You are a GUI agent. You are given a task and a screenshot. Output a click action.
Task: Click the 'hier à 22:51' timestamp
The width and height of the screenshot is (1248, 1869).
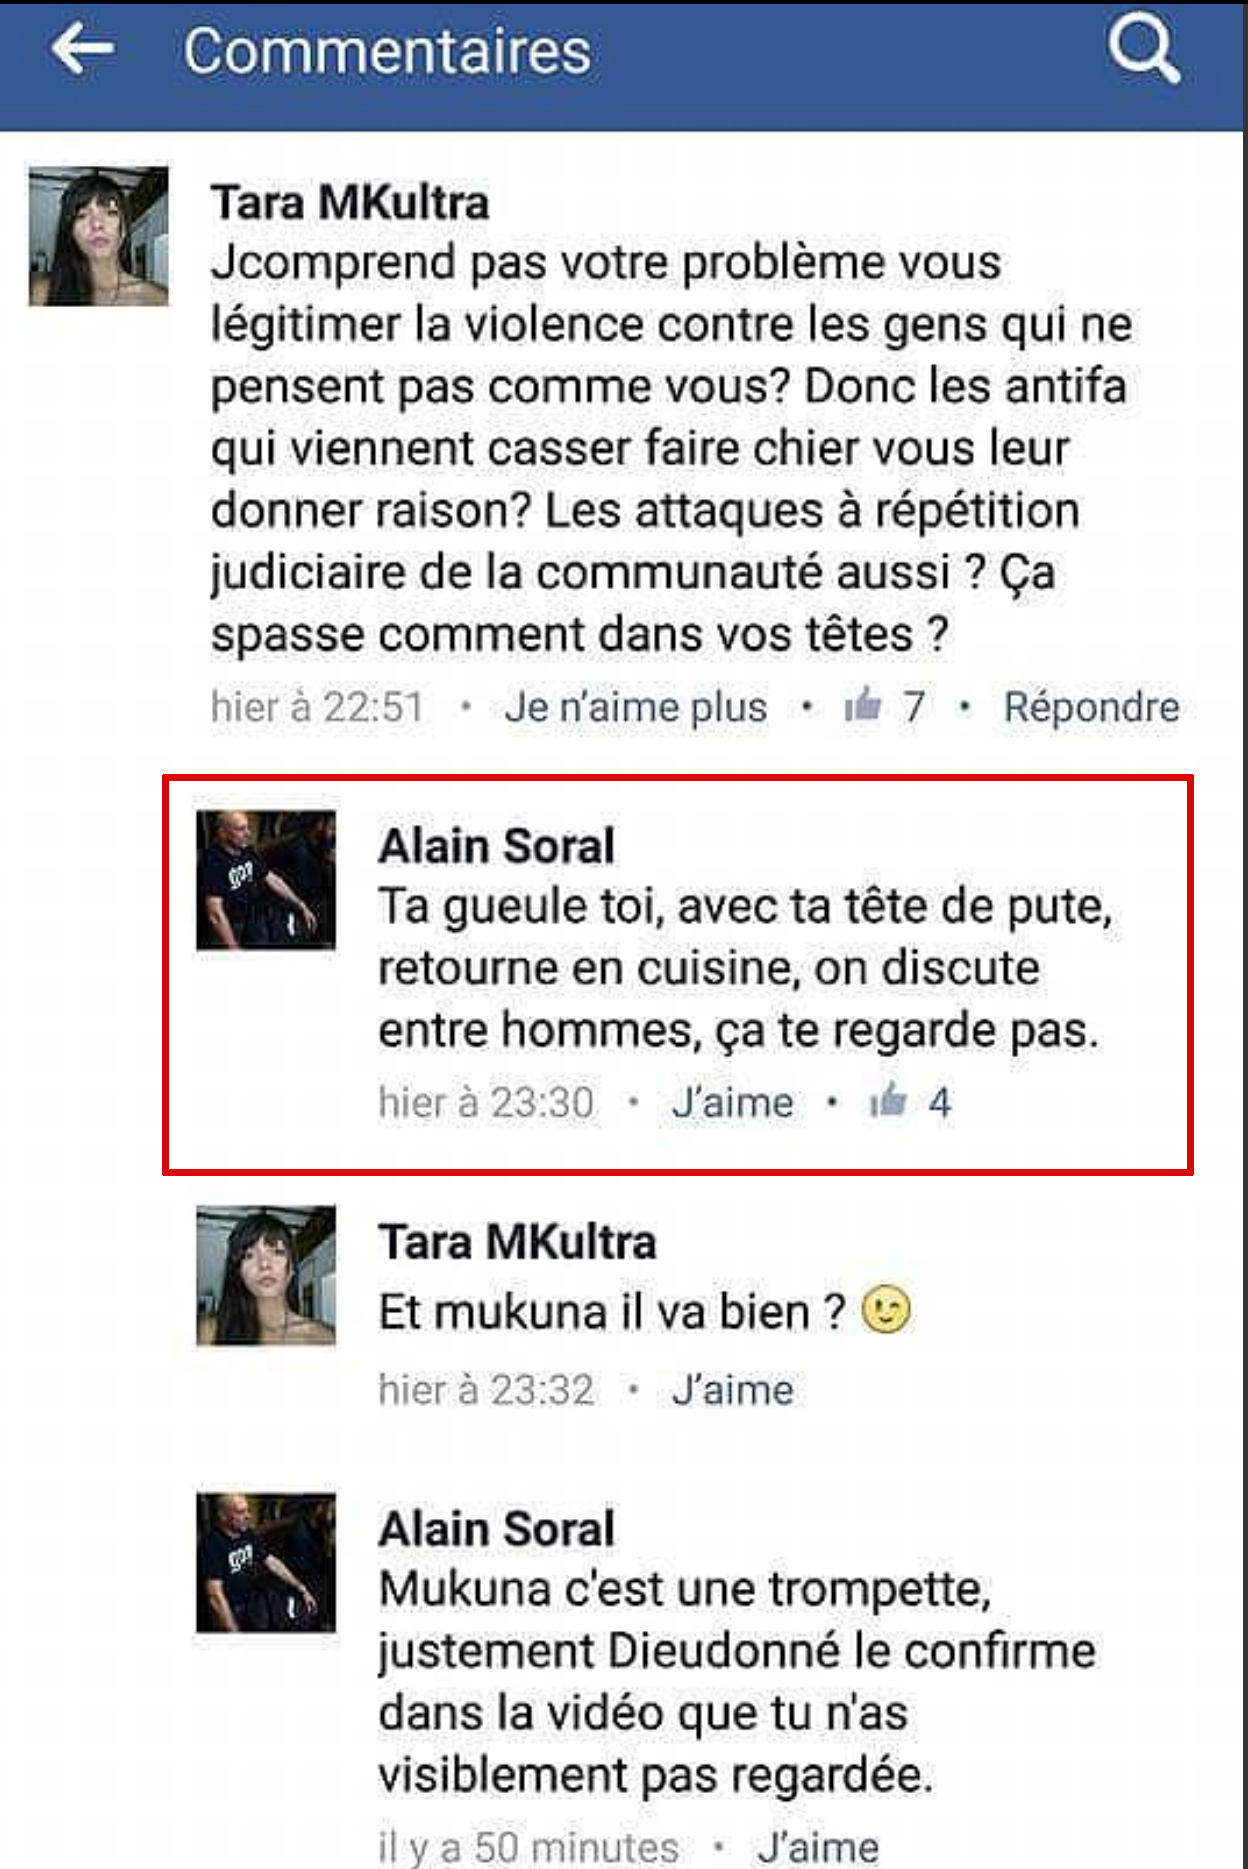[x=318, y=707]
